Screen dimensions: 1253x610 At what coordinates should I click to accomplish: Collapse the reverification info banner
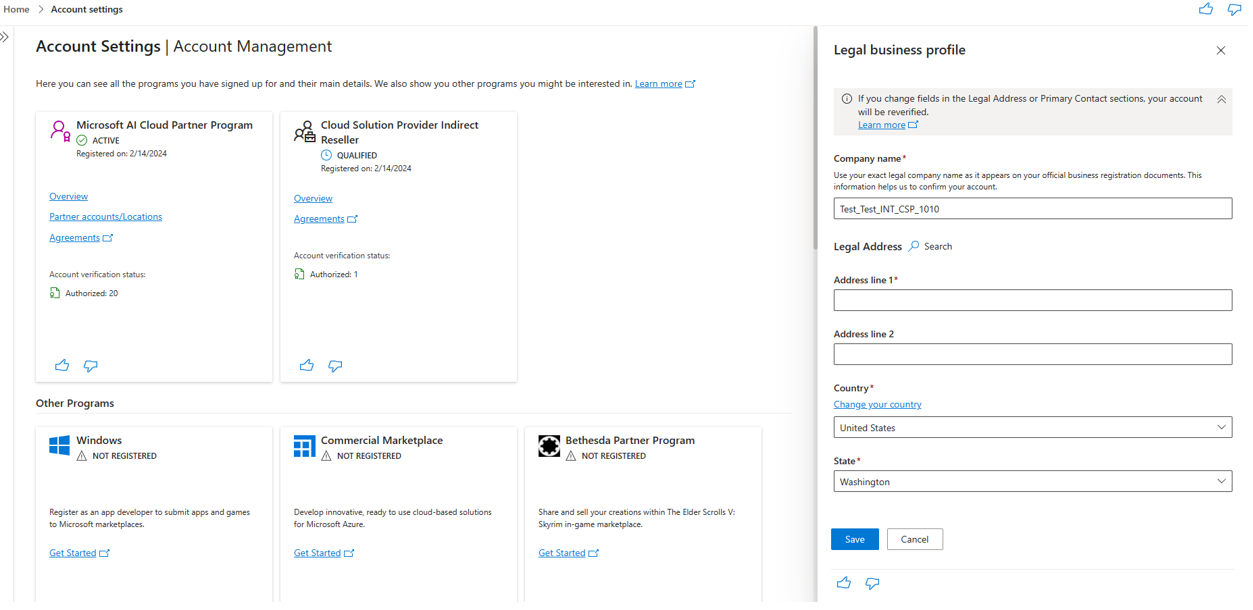[1221, 100]
